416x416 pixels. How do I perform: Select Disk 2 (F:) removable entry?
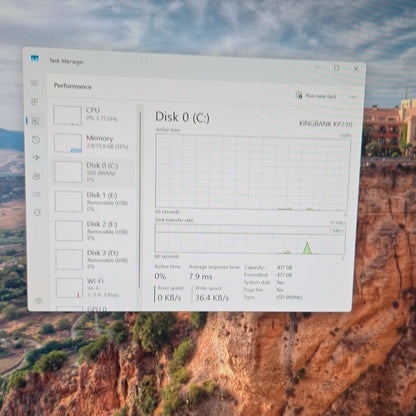tap(95, 230)
